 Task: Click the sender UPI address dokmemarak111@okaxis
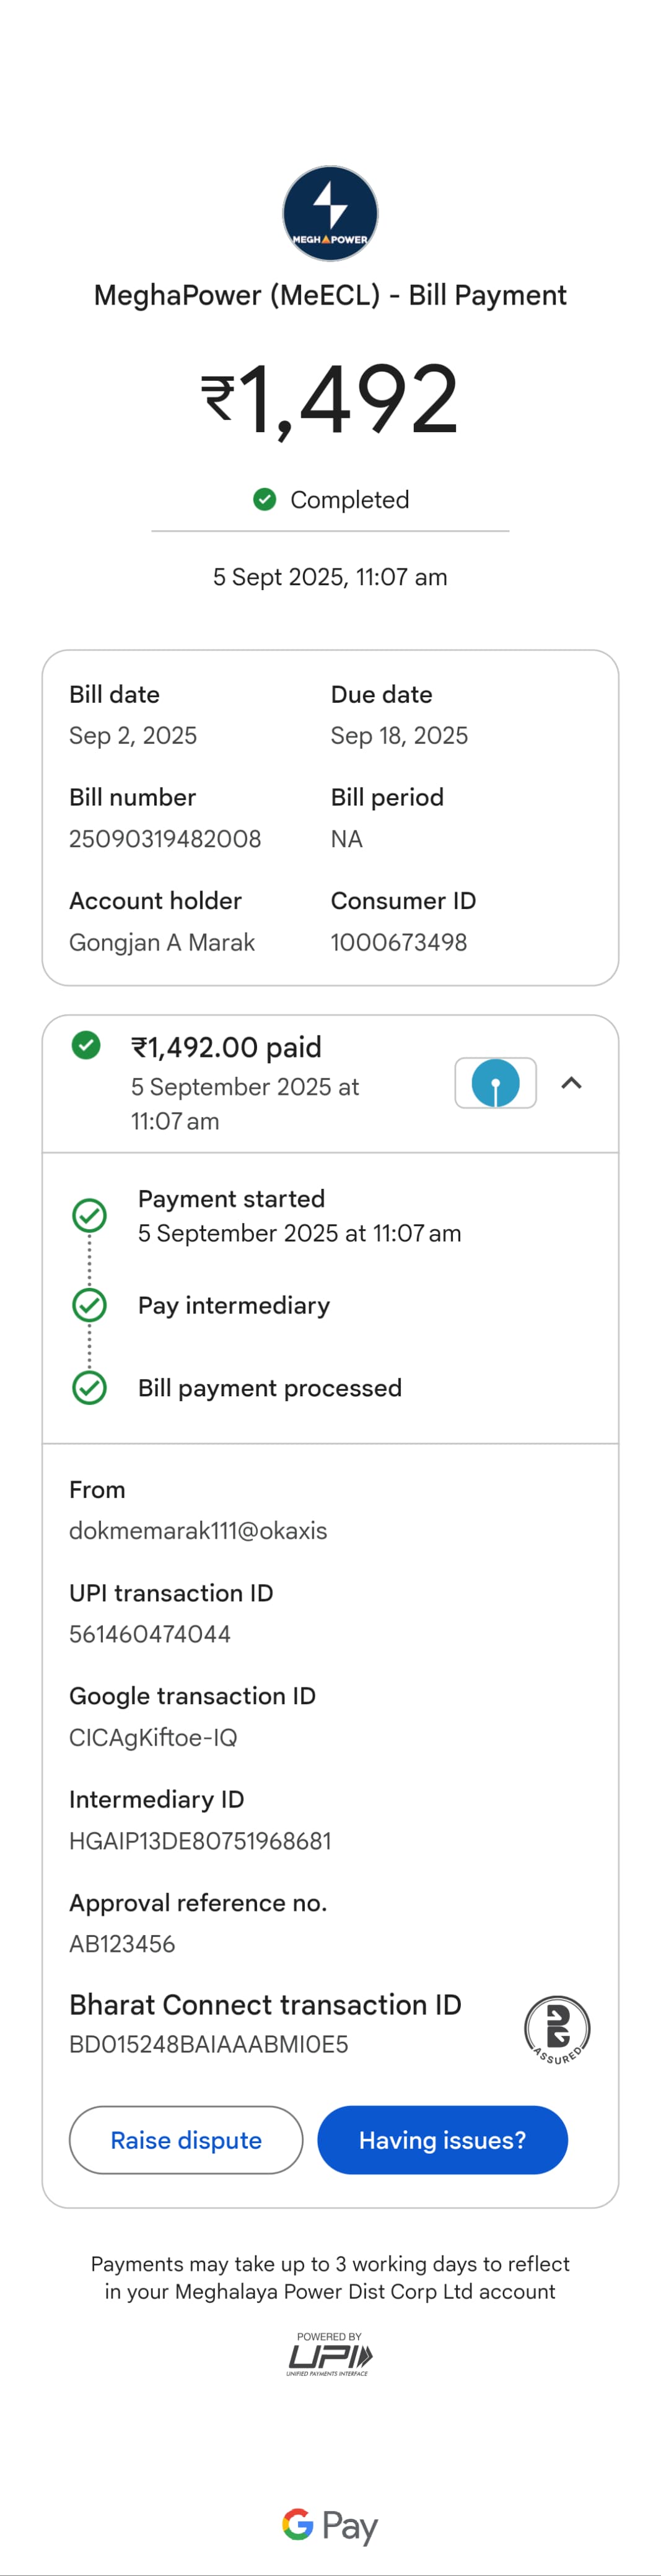tap(198, 1531)
